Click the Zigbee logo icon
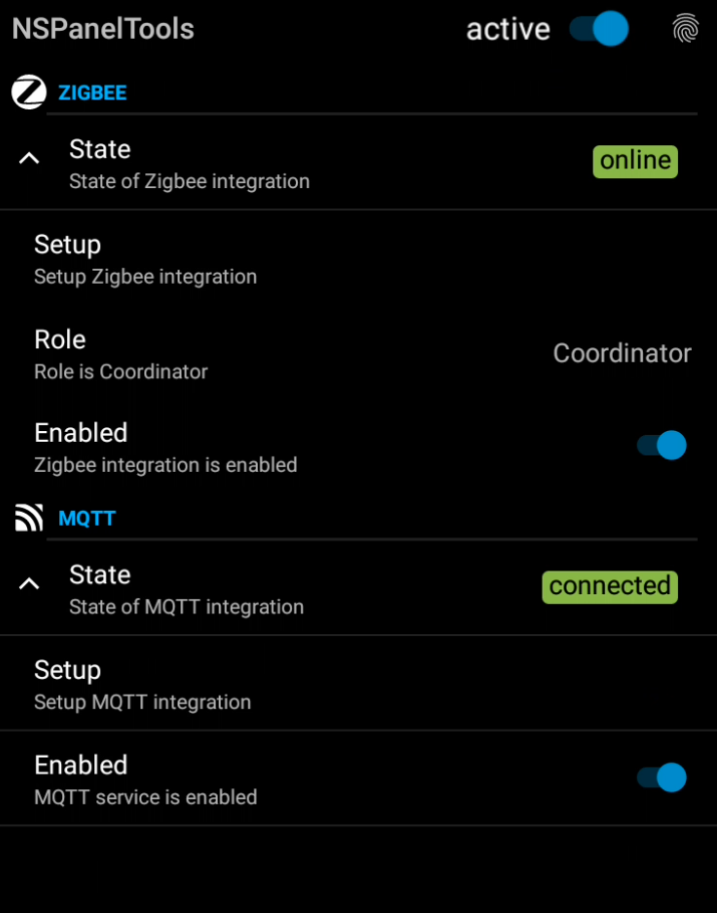Viewport: 717px width, 913px height. click(29, 93)
